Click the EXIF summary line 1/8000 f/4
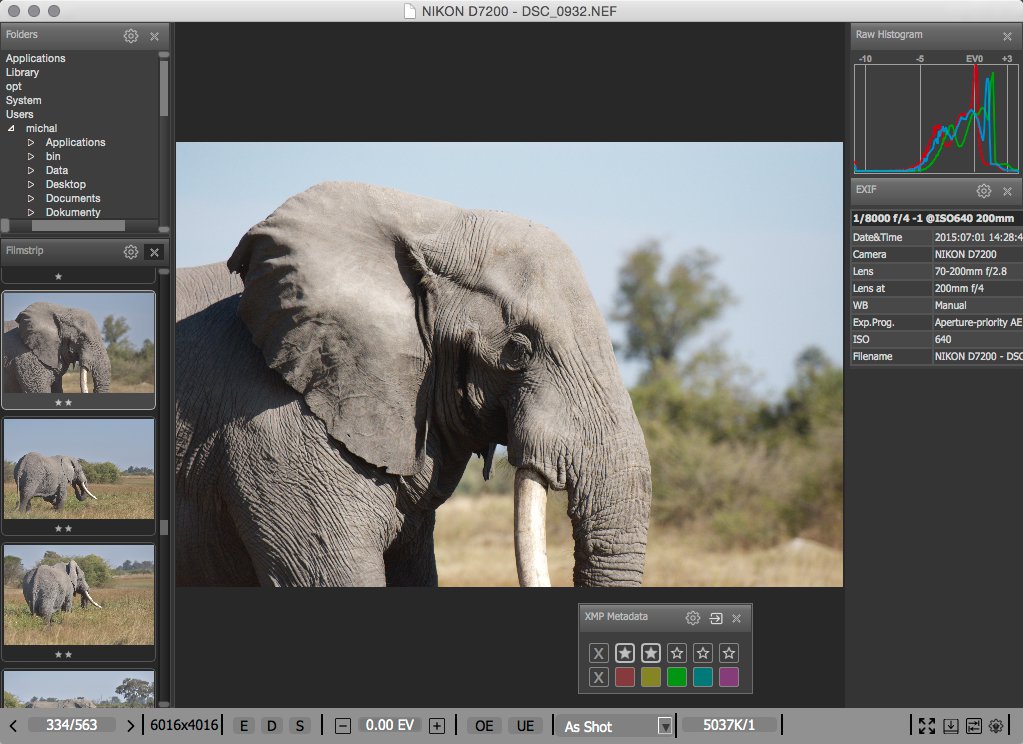The height and width of the screenshot is (744, 1023). (934, 219)
